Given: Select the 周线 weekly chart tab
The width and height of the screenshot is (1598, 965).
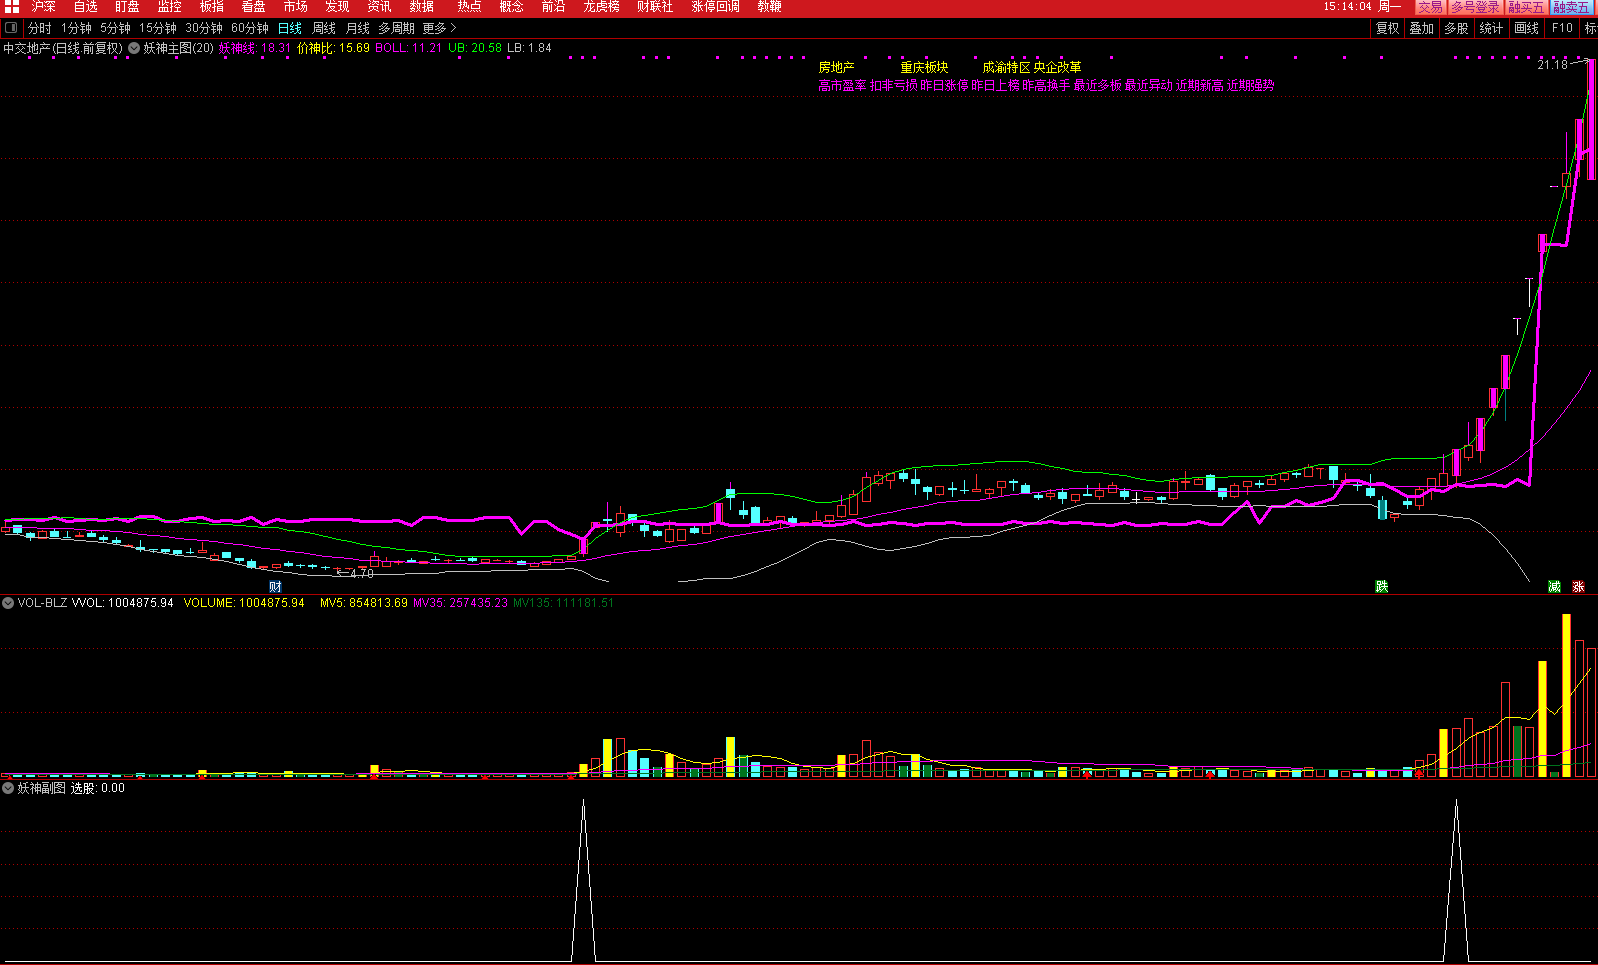Looking at the screenshot, I should [x=324, y=28].
